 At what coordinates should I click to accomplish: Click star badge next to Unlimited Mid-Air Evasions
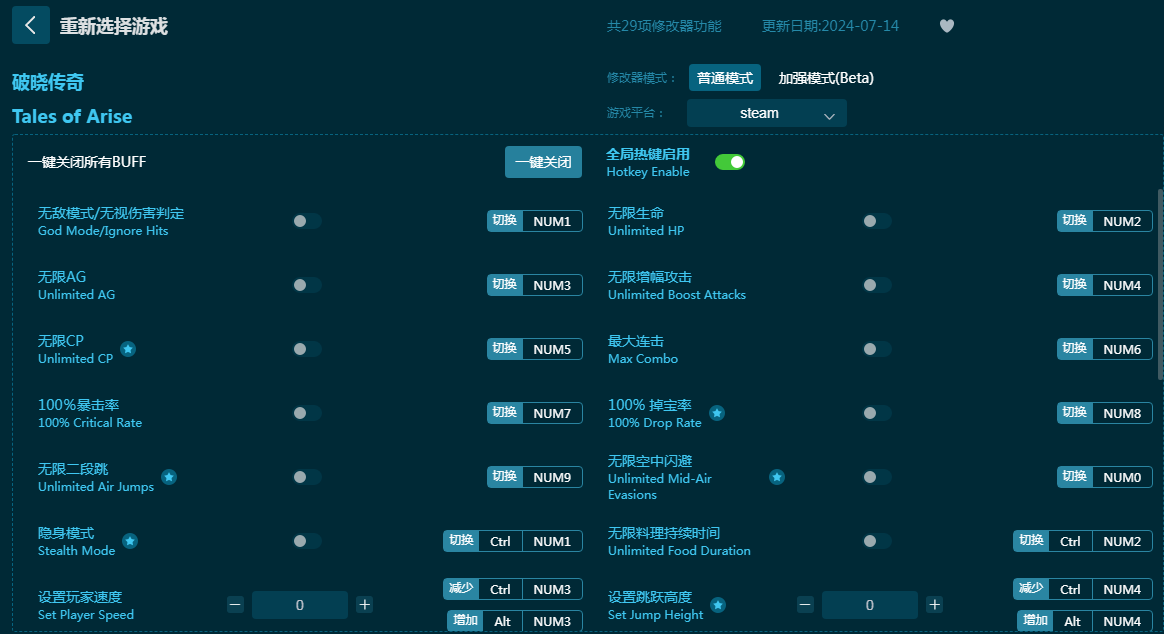pyautogui.click(x=776, y=477)
